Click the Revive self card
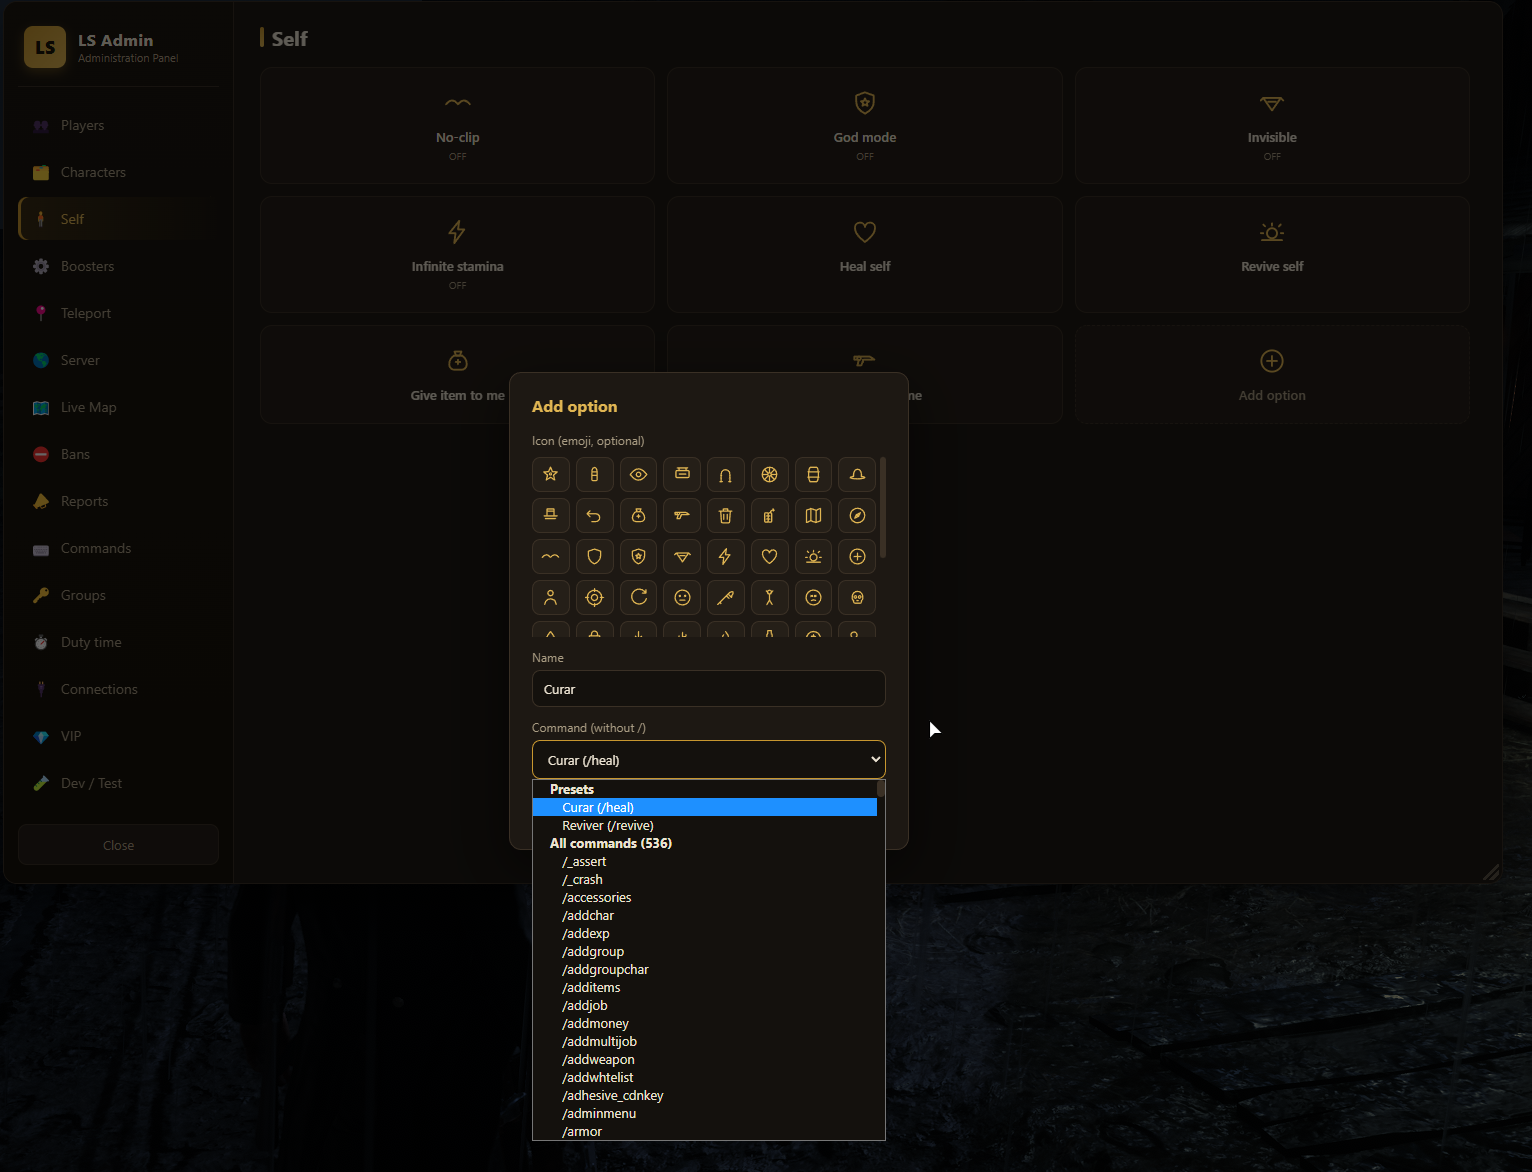 click(x=1272, y=254)
